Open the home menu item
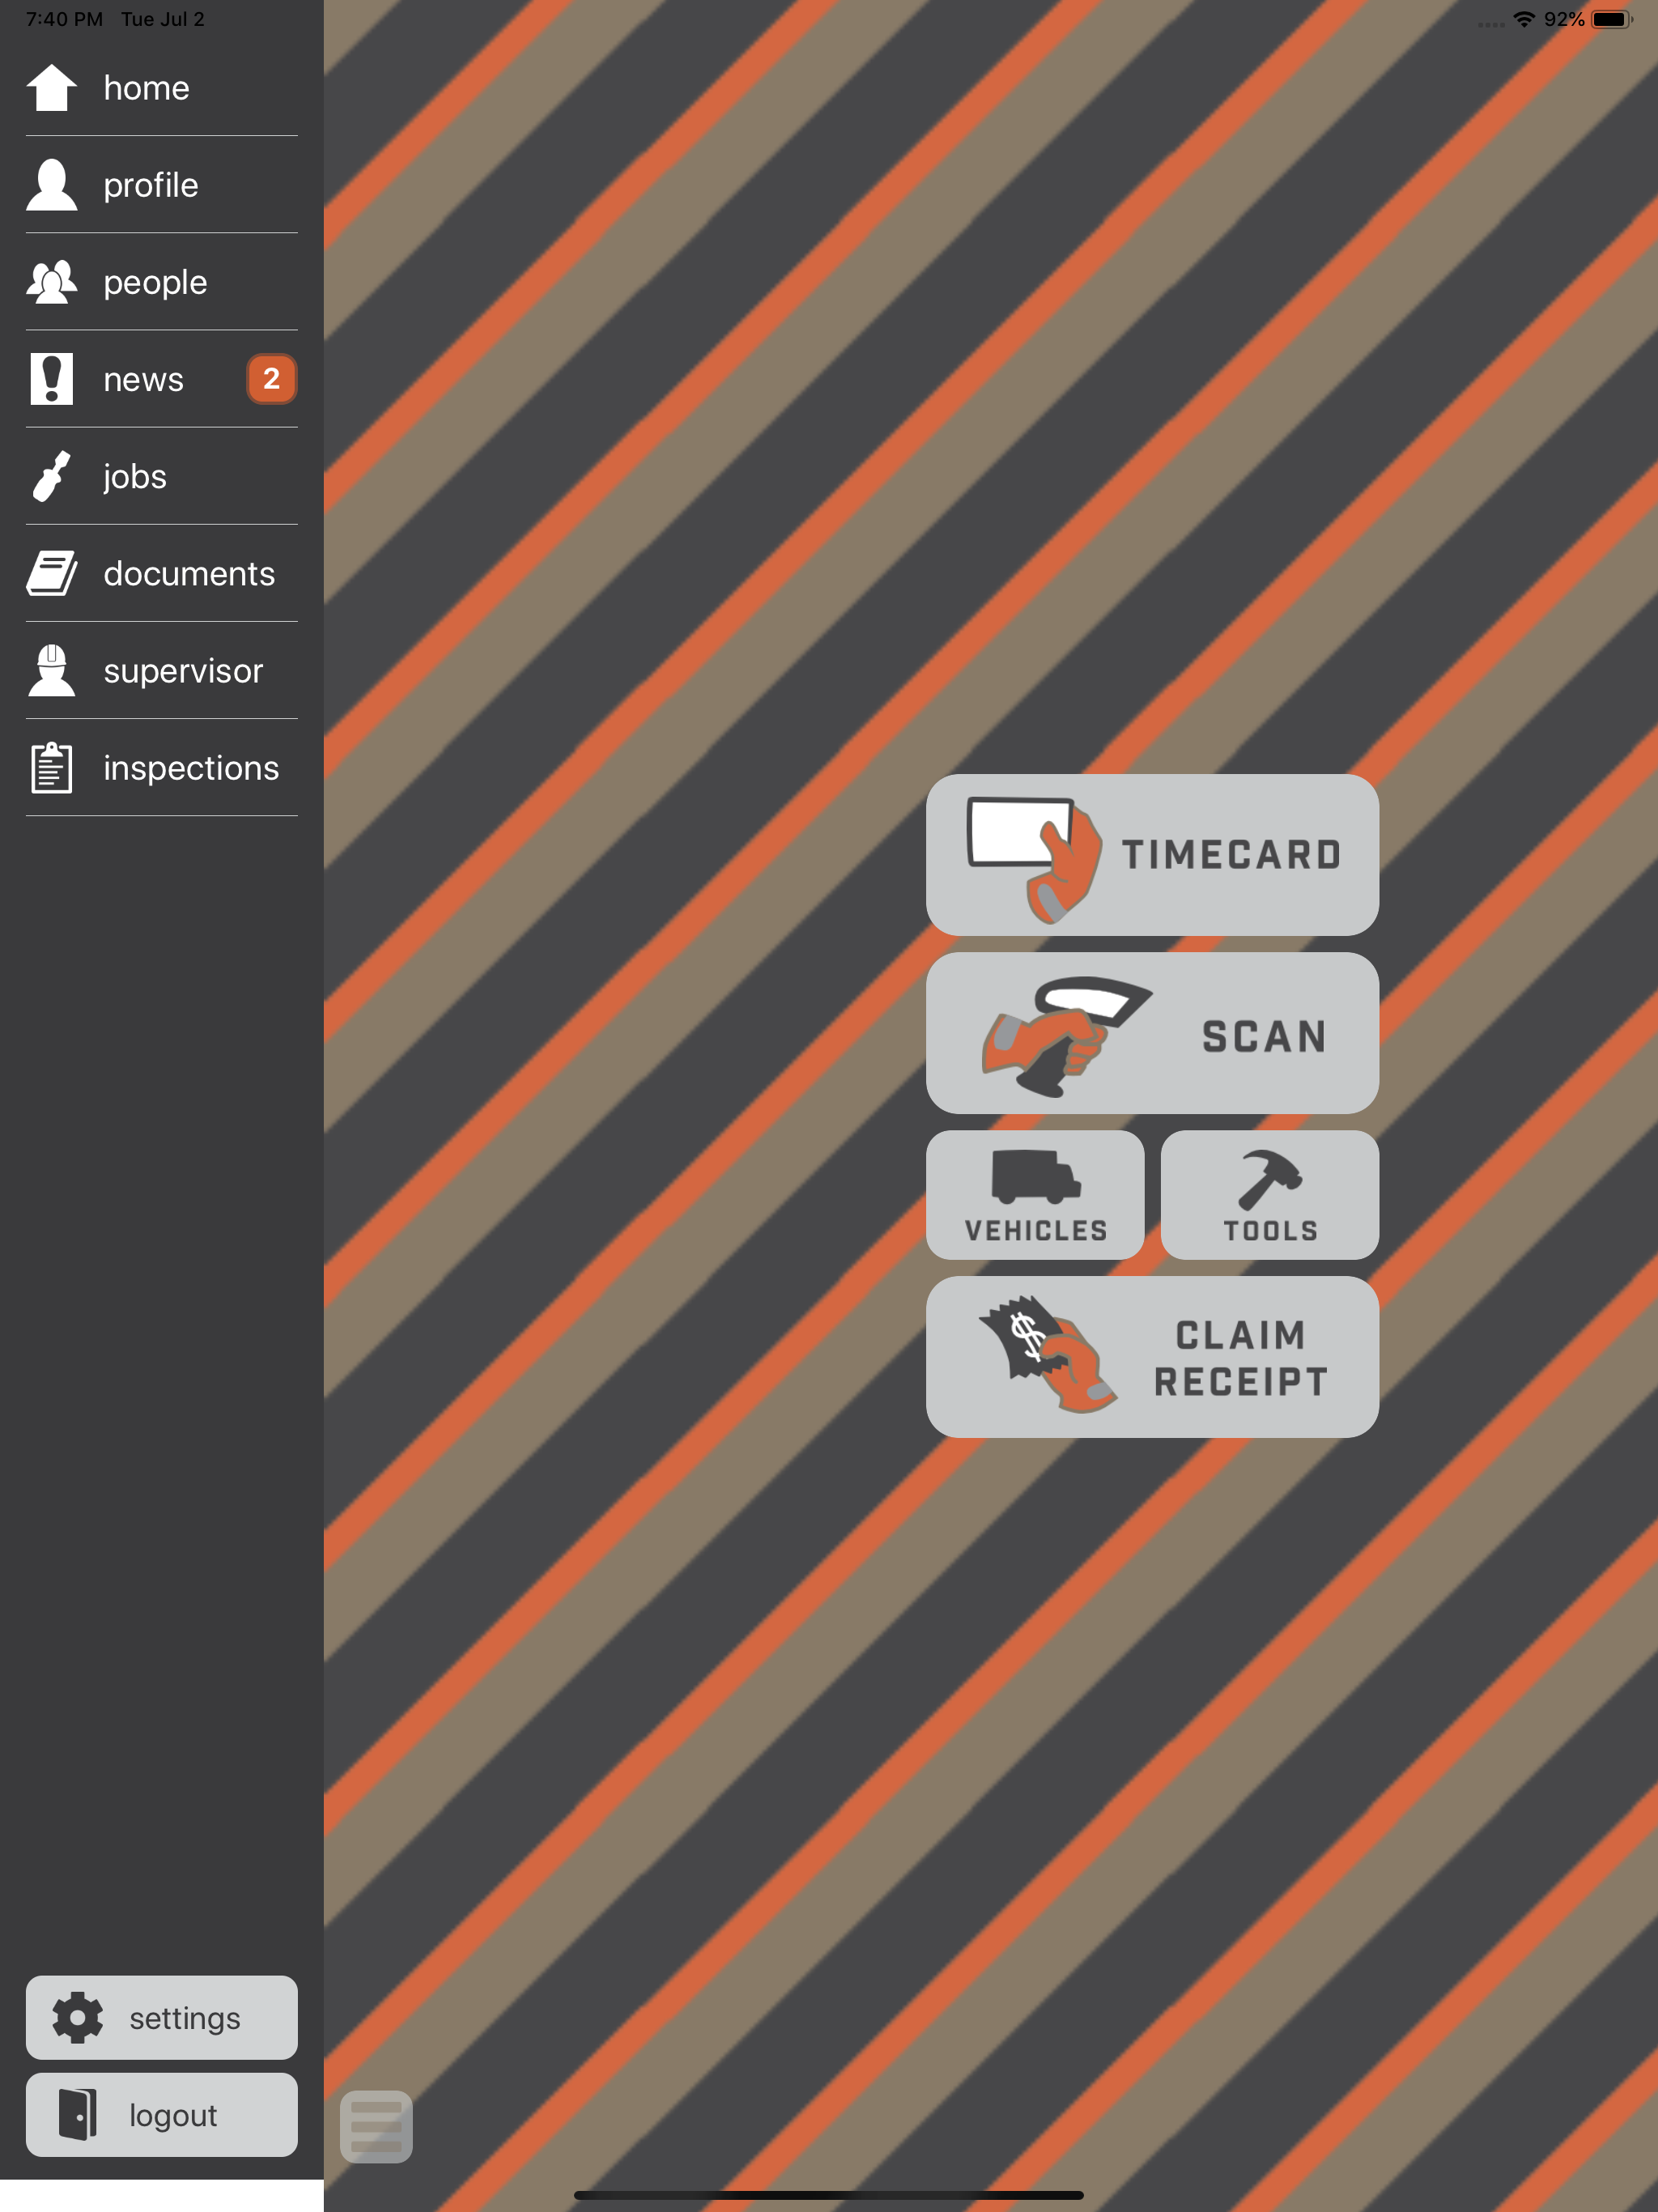1658x2212 pixels. 162,87
